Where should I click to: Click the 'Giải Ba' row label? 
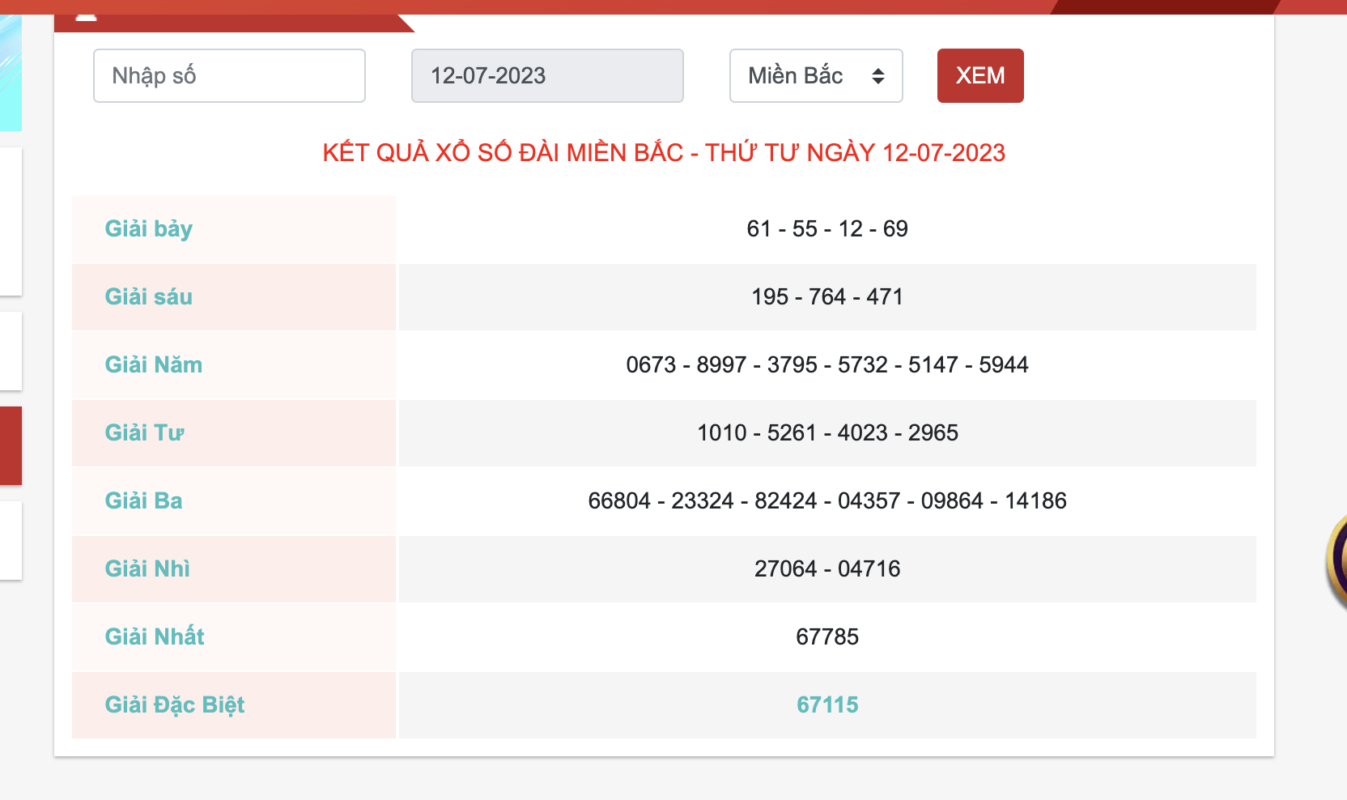[x=144, y=501]
